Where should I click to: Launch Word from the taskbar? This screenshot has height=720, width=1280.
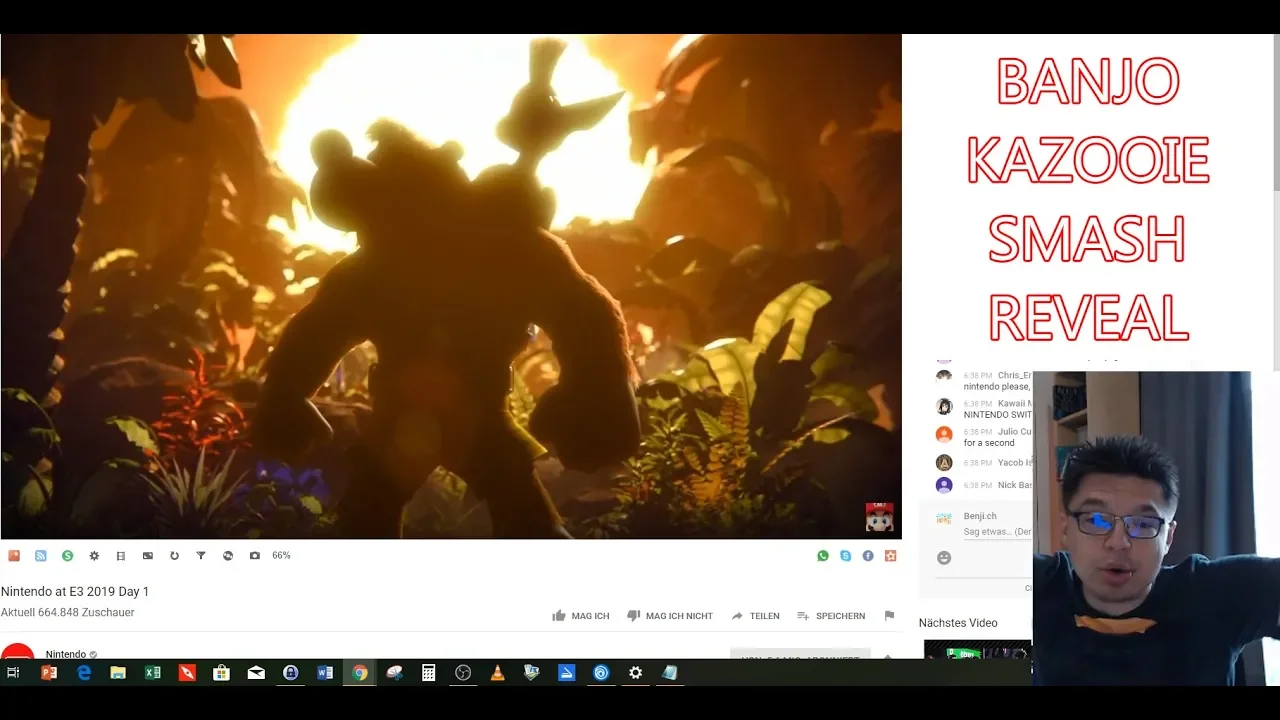pos(325,673)
